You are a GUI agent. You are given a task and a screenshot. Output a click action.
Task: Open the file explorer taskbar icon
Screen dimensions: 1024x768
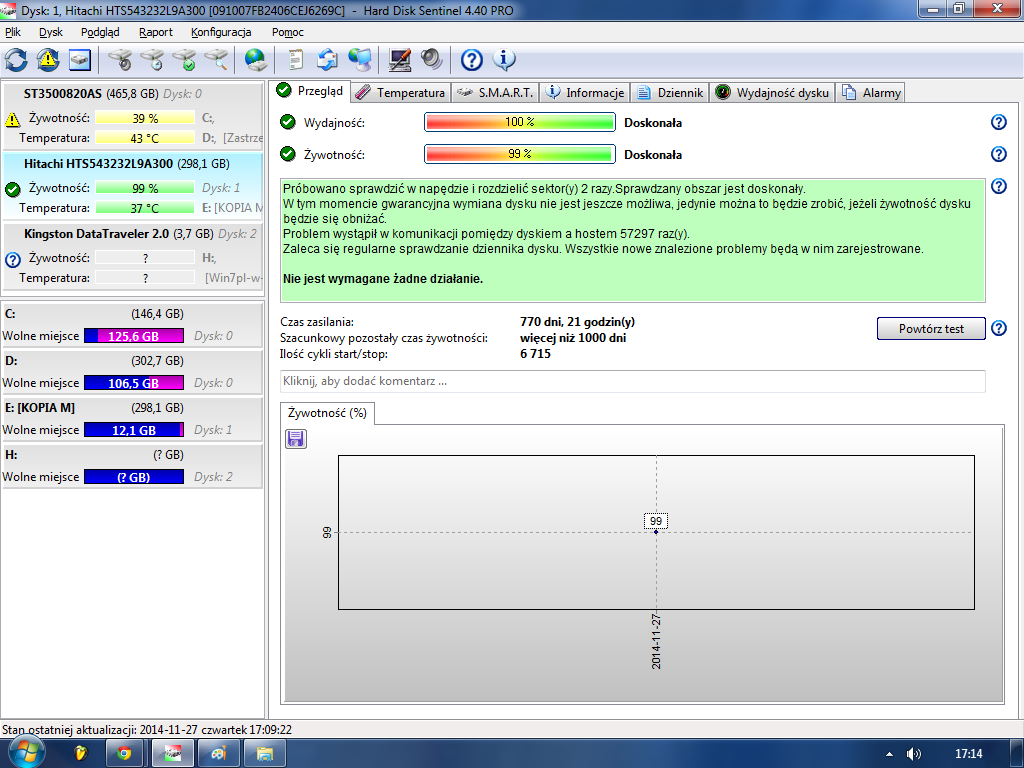click(x=264, y=754)
